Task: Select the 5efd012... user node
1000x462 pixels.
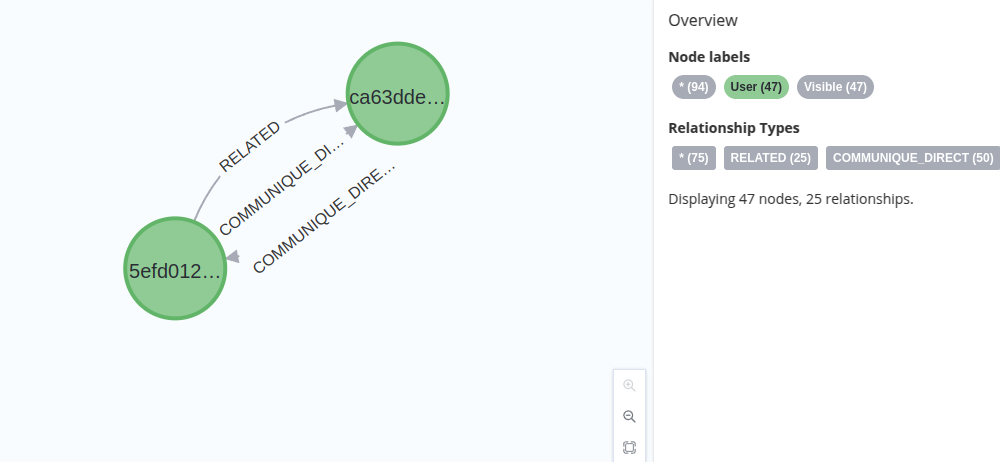Action: [175, 269]
